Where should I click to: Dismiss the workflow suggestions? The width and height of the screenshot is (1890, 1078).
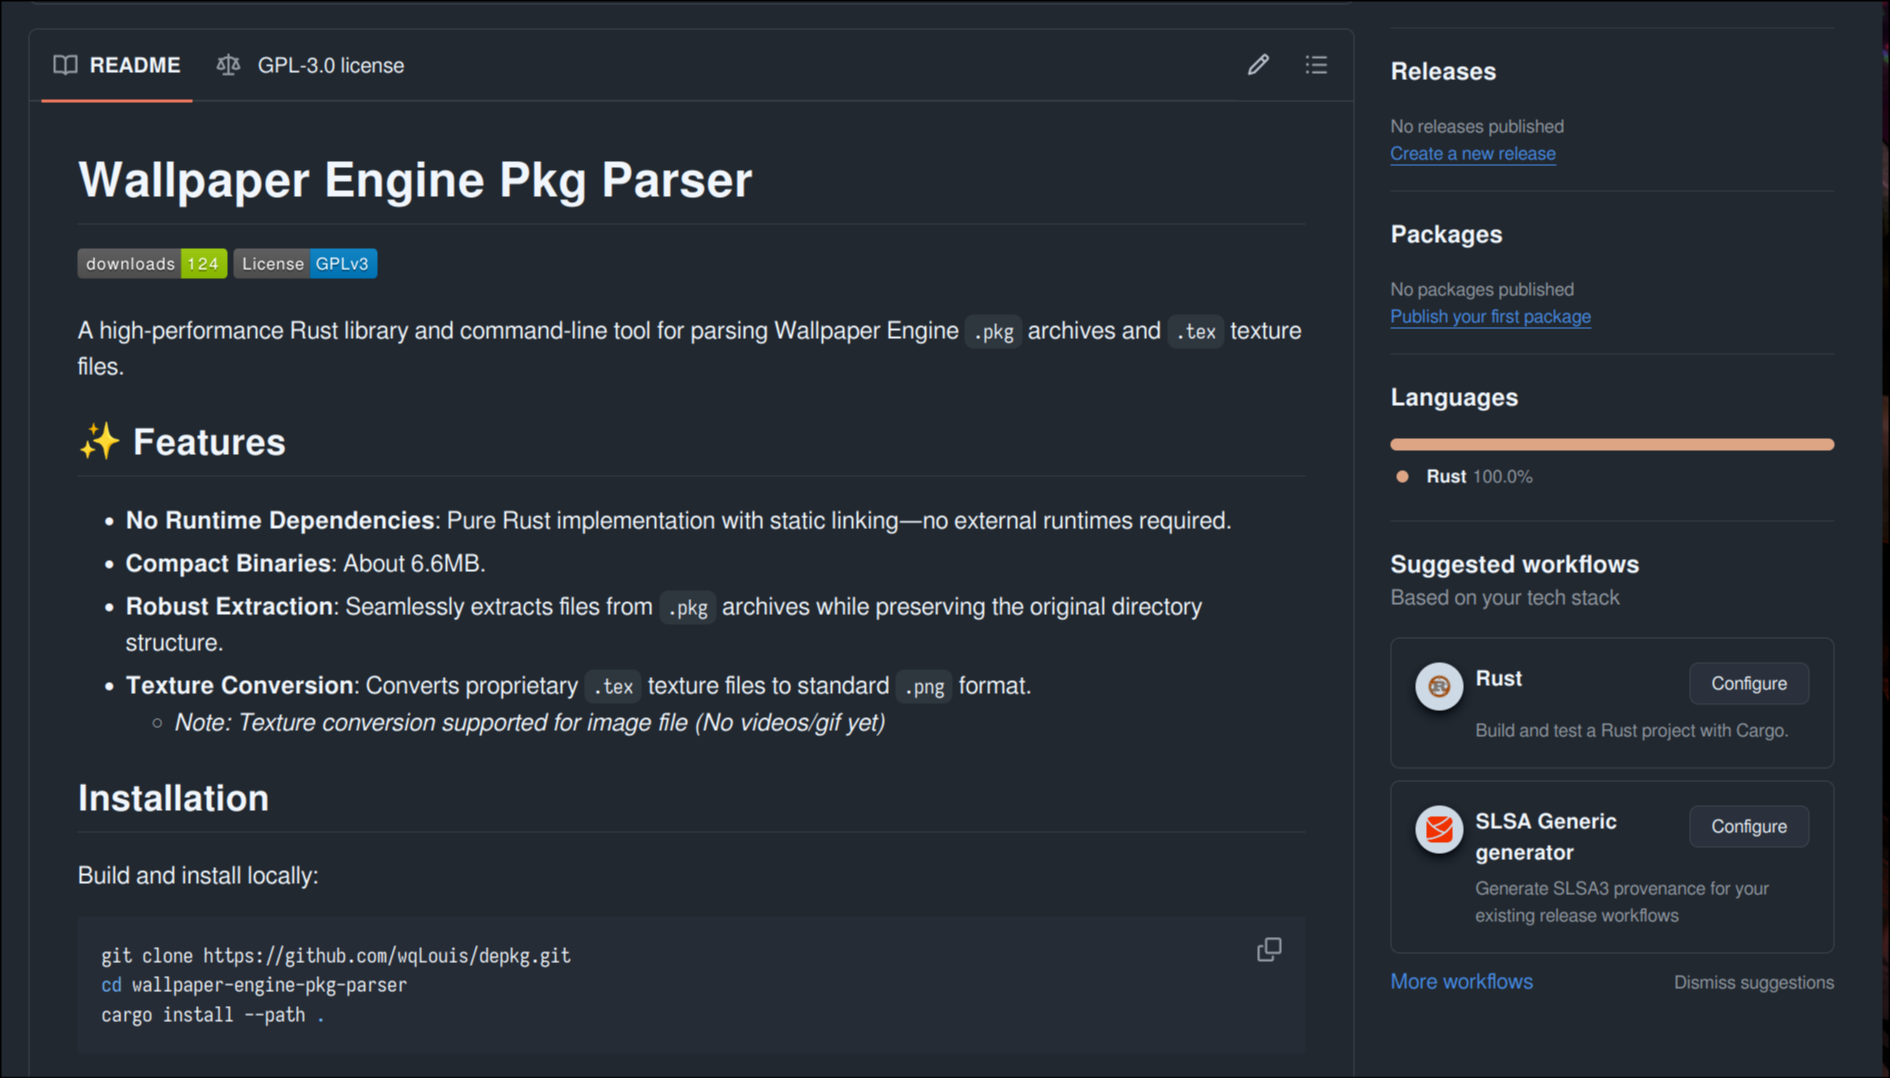tap(1753, 983)
